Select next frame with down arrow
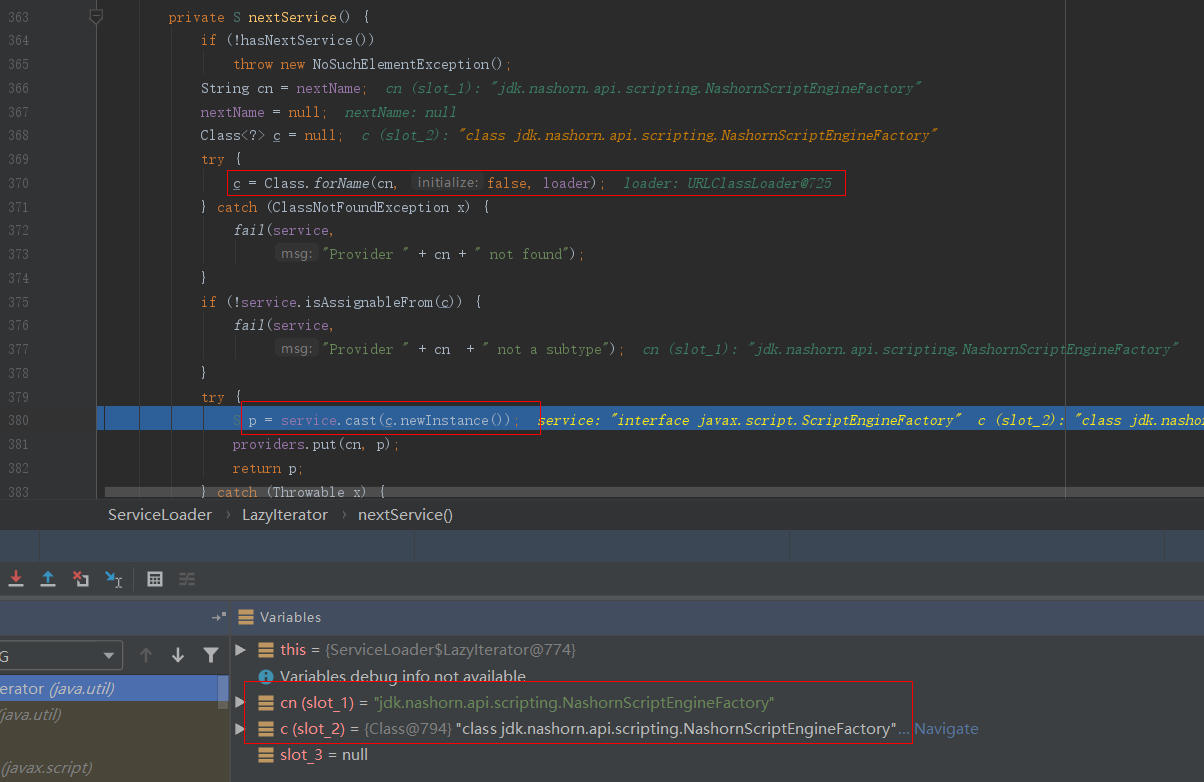Screen dimensions: 1204x782 coord(178,655)
